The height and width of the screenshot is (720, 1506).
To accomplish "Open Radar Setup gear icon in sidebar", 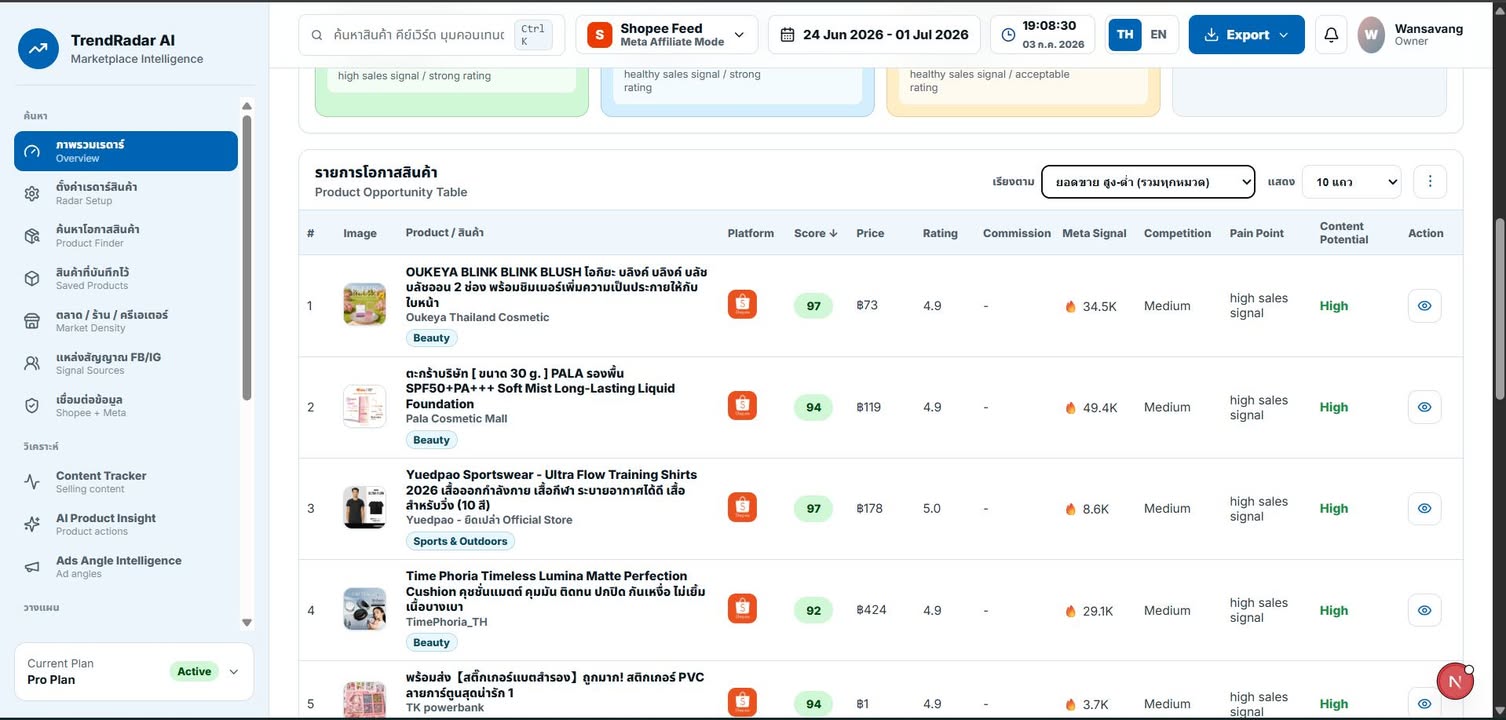I will (x=32, y=194).
